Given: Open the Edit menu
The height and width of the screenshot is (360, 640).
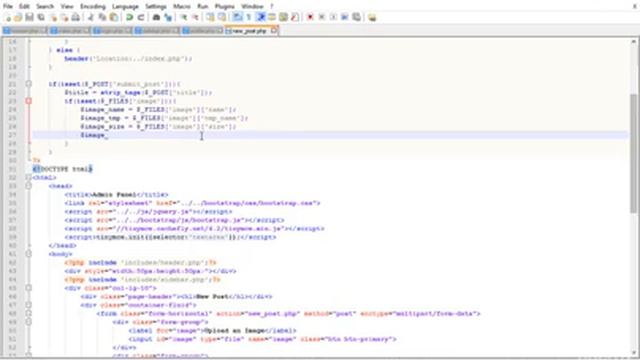Looking at the screenshot, I should [x=24, y=6].
